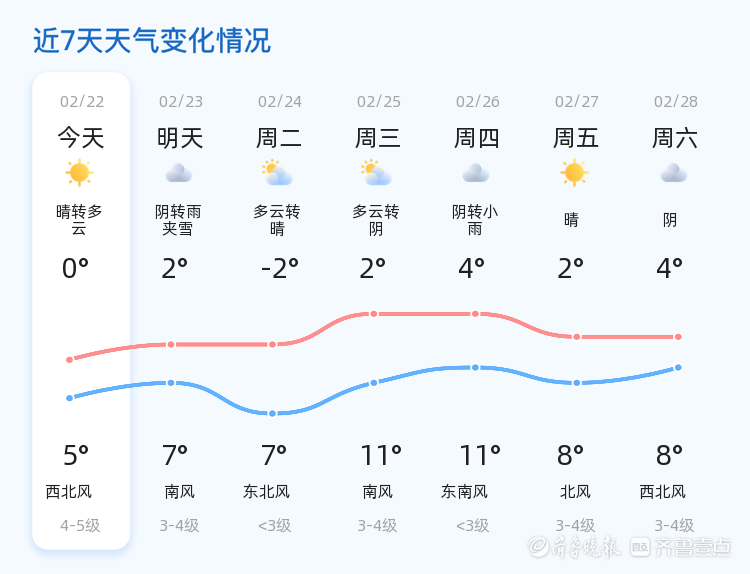The image size is (750, 574).
Task: Click Saturday's overcast cloud icon
Action: [674, 173]
